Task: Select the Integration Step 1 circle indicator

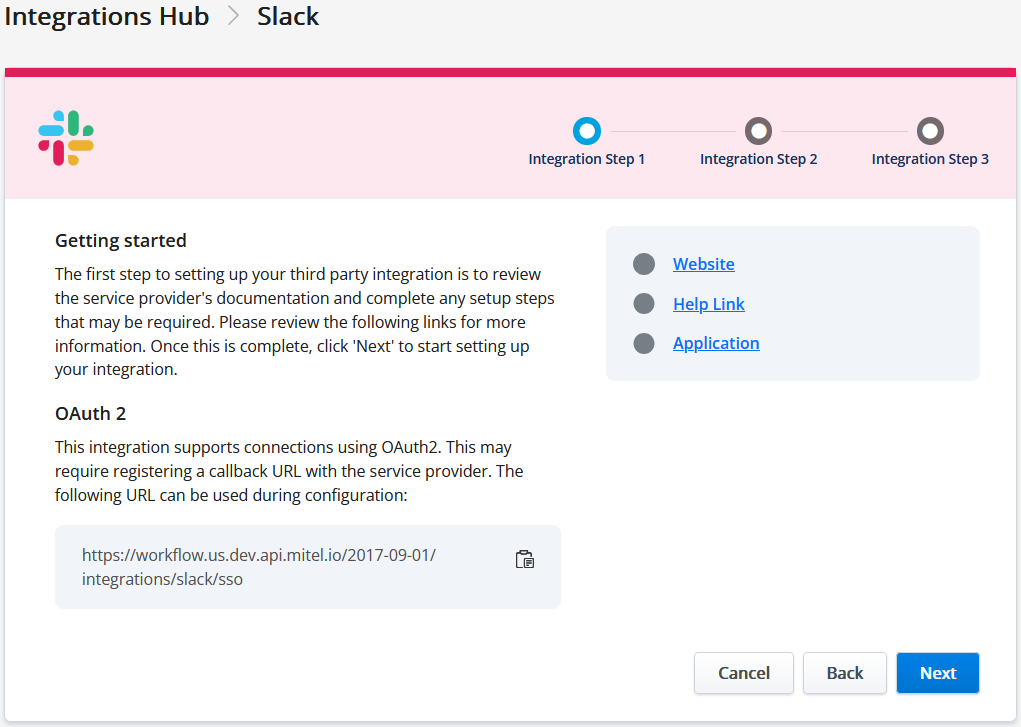Action: 587,131
